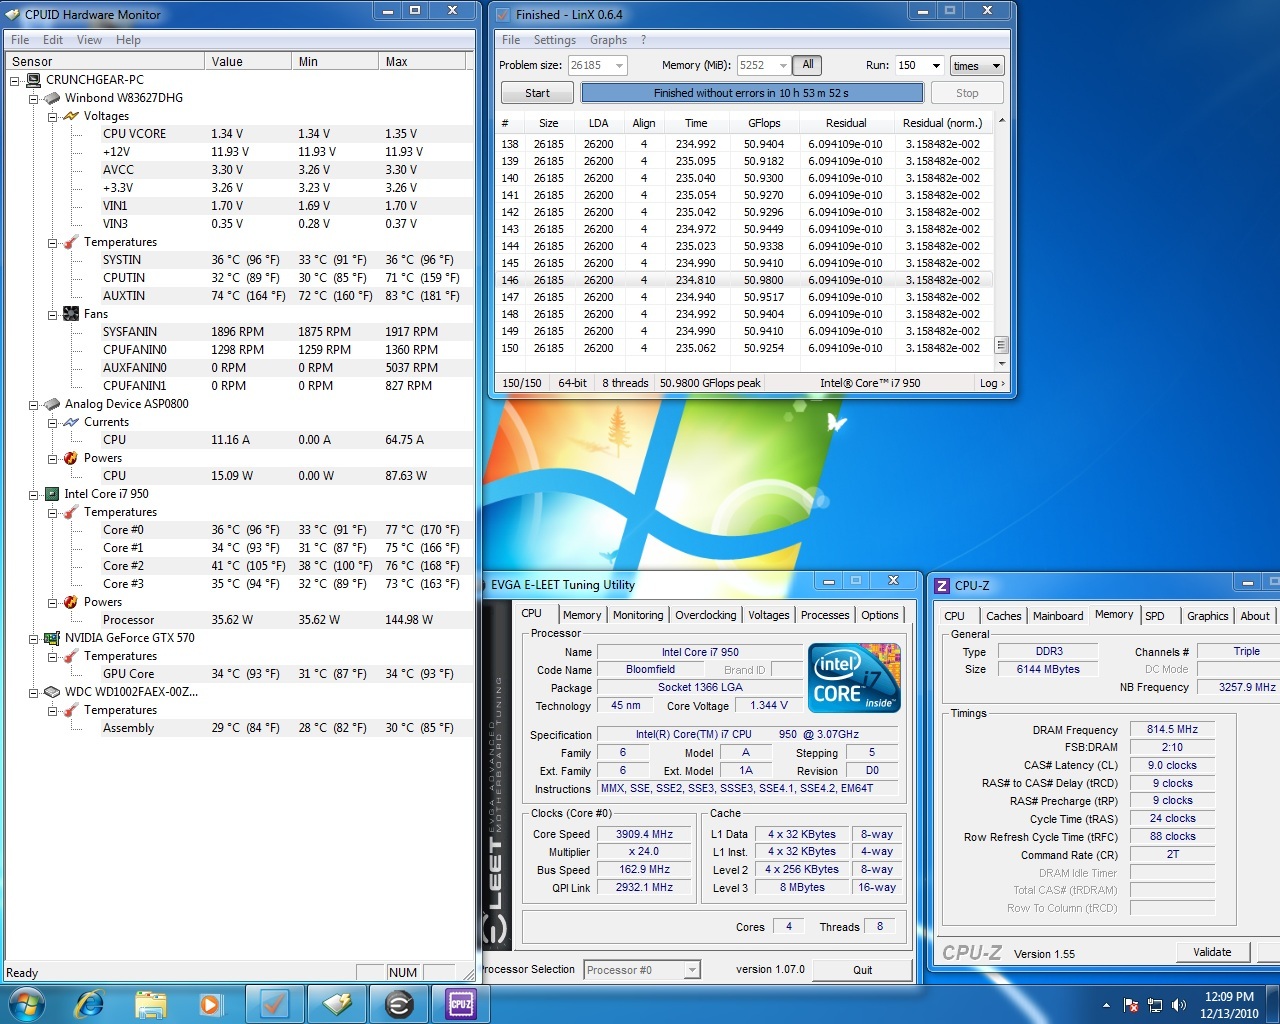The width and height of the screenshot is (1280, 1024).
Task: Click the Validate button in CPU-Z
Action: click(1212, 952)
